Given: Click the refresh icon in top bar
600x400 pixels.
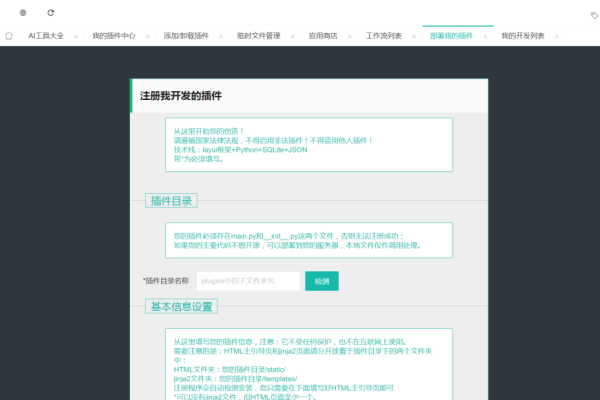Looking at the screenshot, I should 51,13.
